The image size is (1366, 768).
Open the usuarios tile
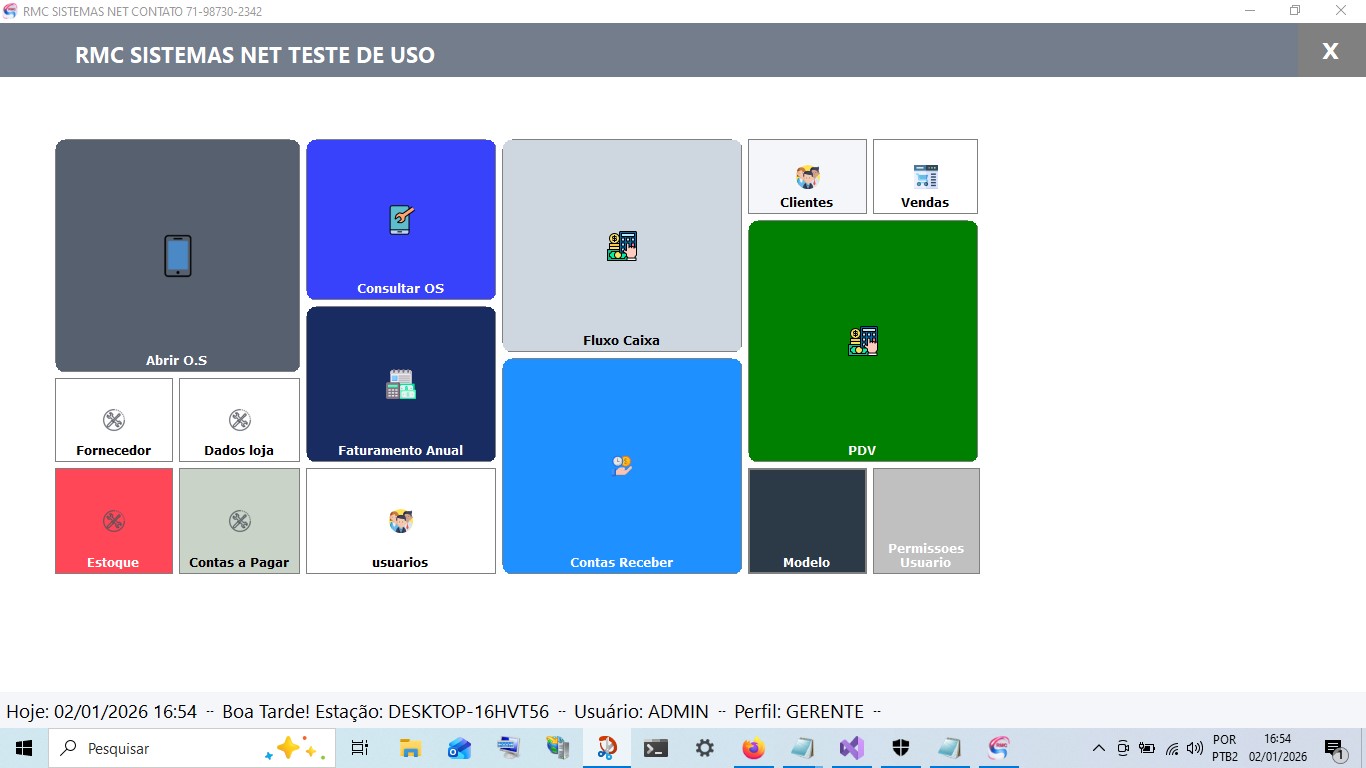(400, 521)
